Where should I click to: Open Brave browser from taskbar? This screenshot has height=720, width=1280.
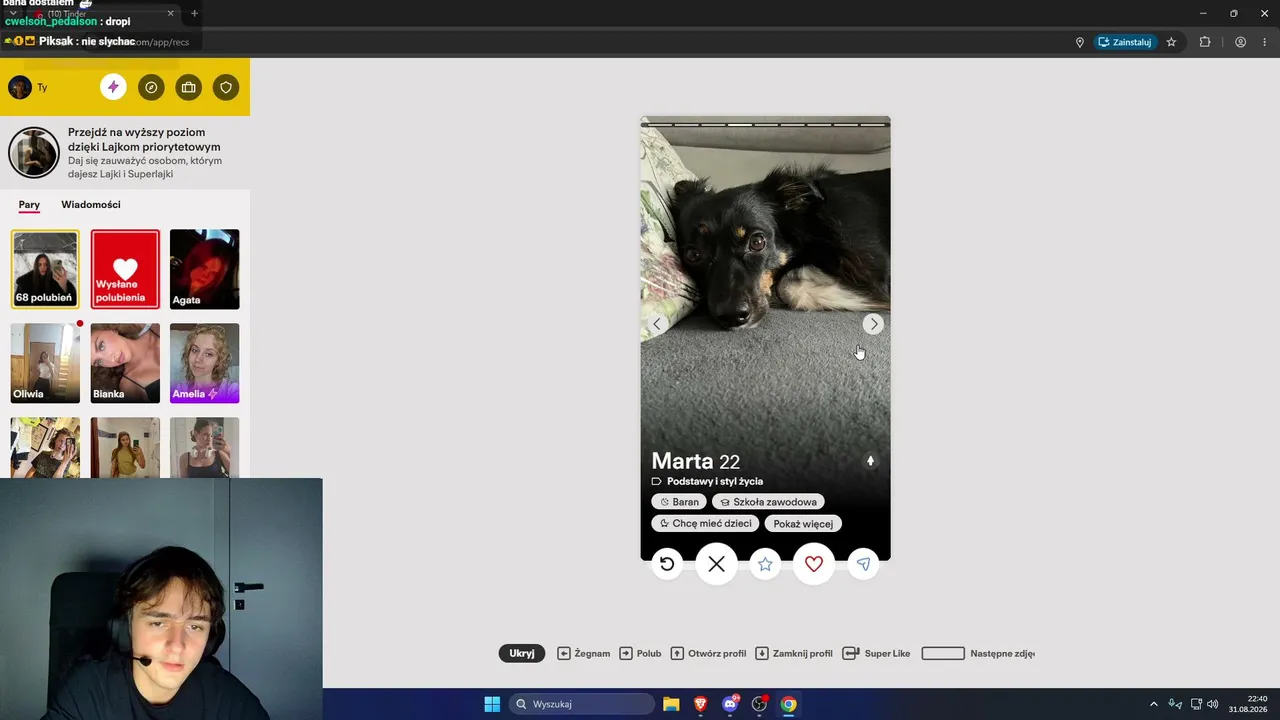700,704
